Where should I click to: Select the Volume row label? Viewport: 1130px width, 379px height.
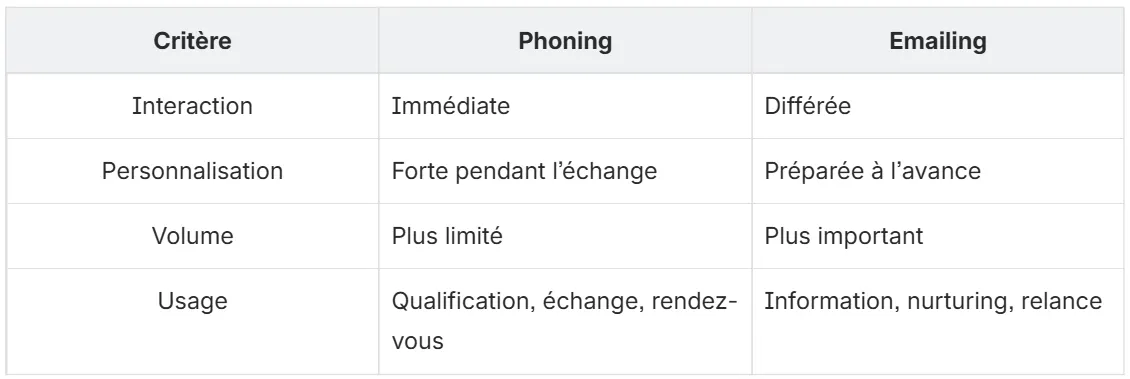pyautogui.click(x=192, y=236)
